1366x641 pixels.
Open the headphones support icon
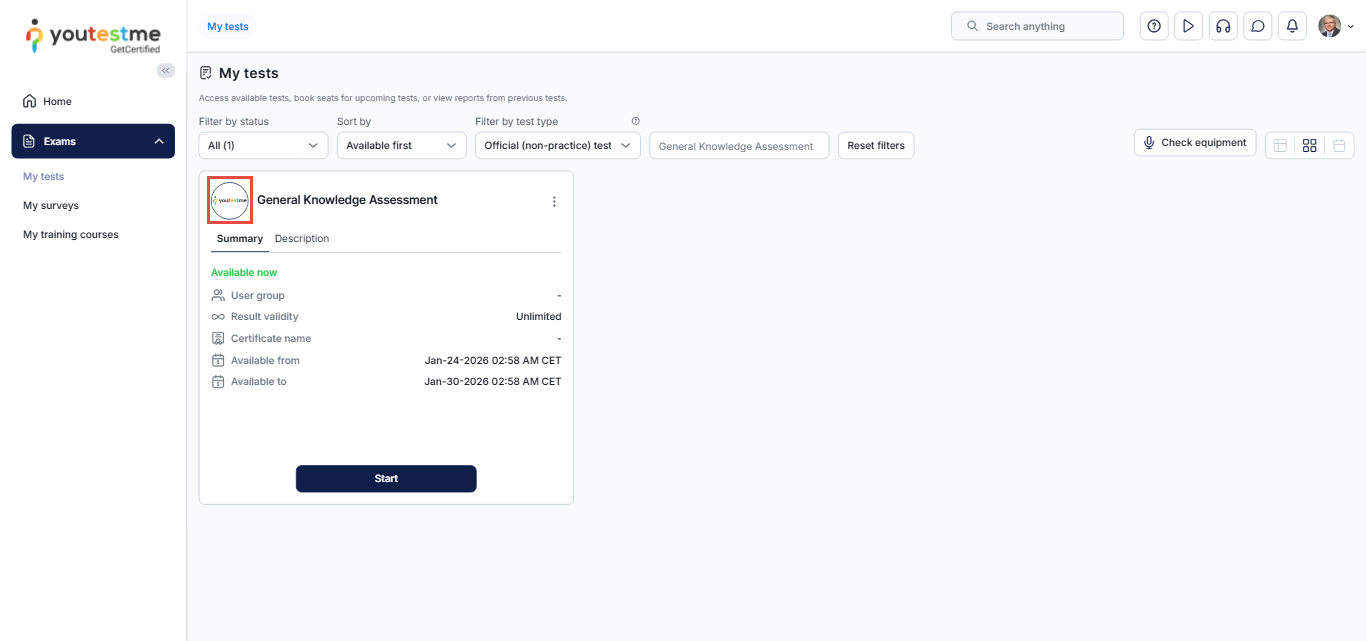[x=1223, y=26]
